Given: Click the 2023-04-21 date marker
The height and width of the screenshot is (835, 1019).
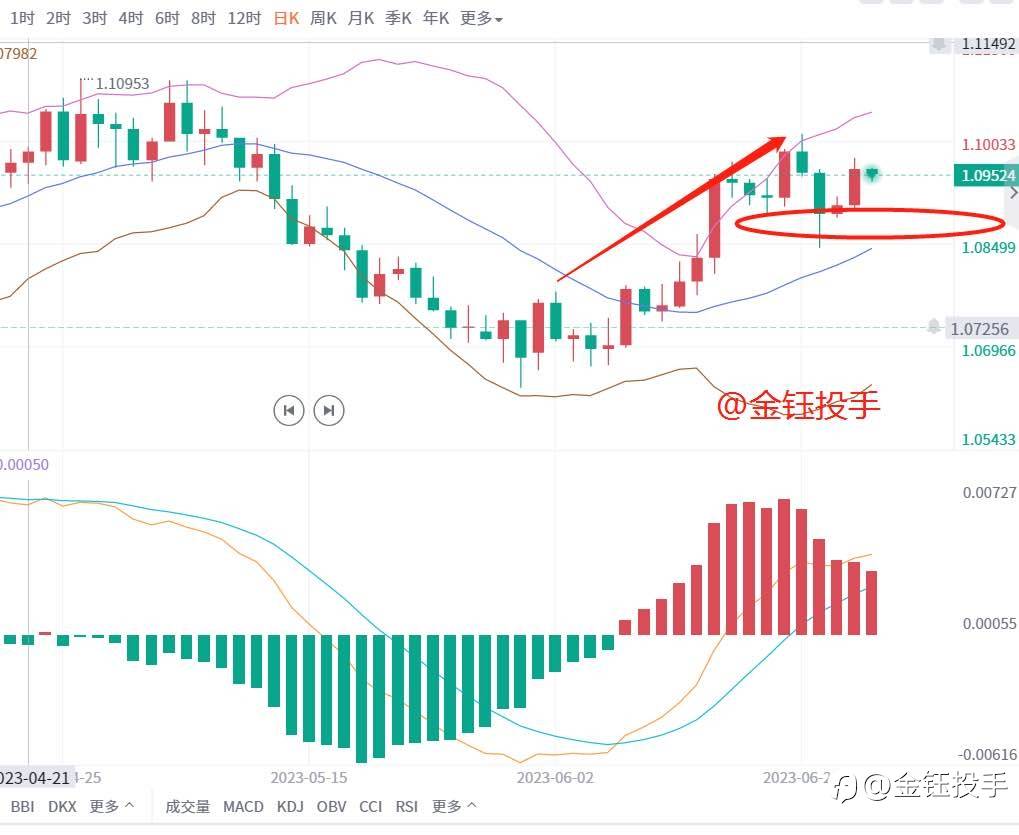Looking at the screenshot, I should tap(34, 777).
